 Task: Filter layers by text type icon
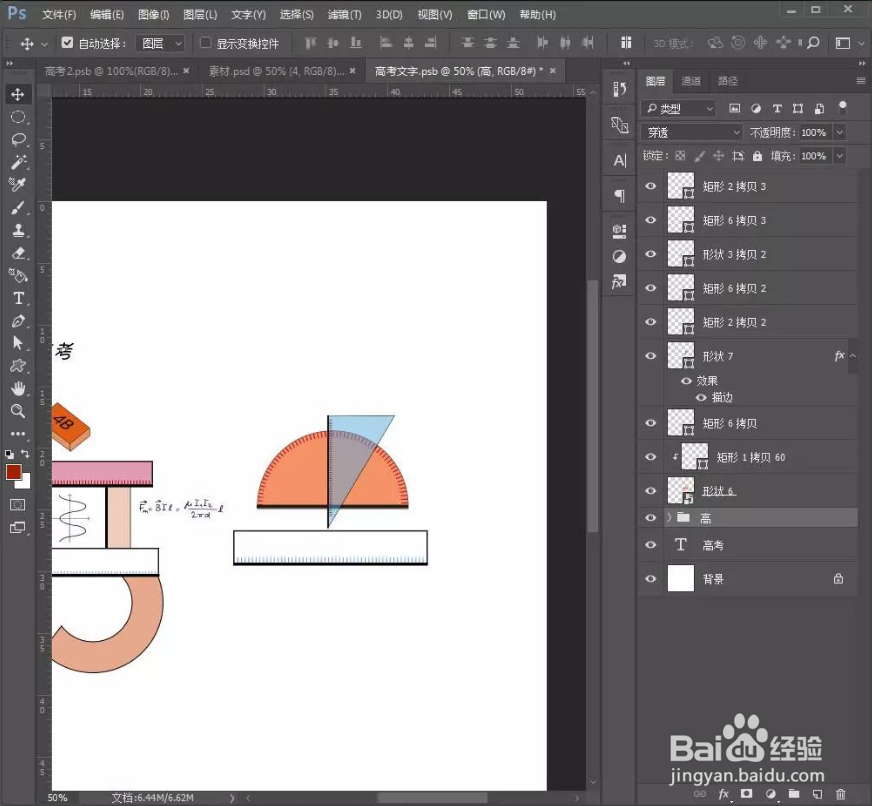777,108
